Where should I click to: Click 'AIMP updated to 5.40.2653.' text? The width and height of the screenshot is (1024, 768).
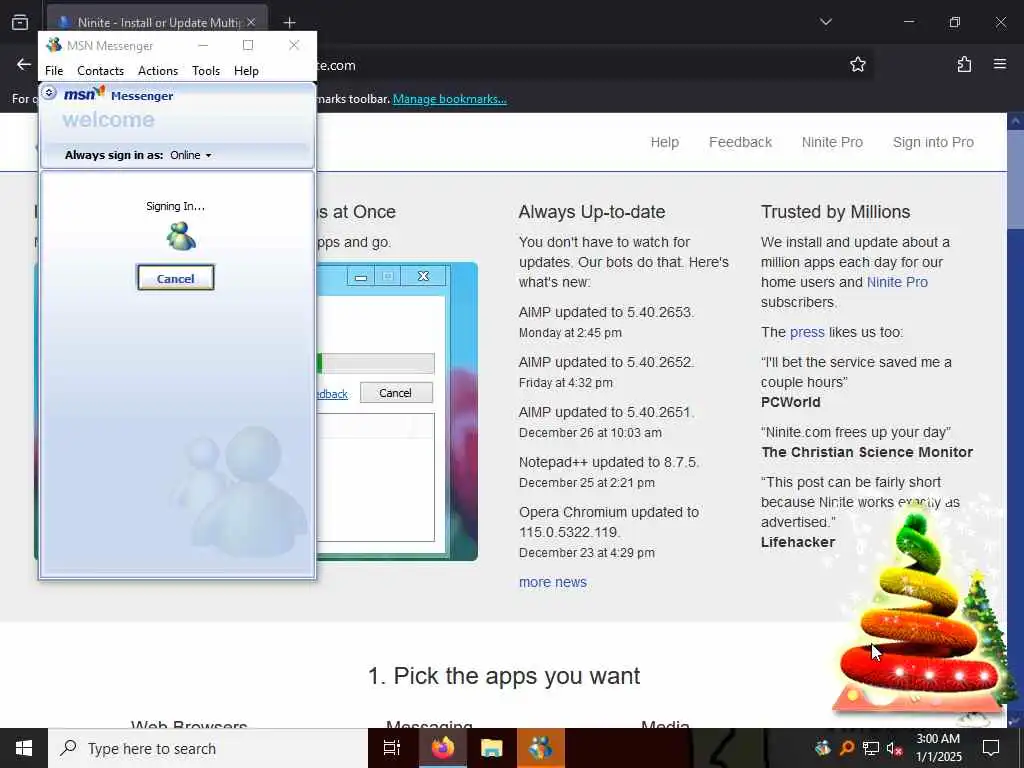point(606,312)
